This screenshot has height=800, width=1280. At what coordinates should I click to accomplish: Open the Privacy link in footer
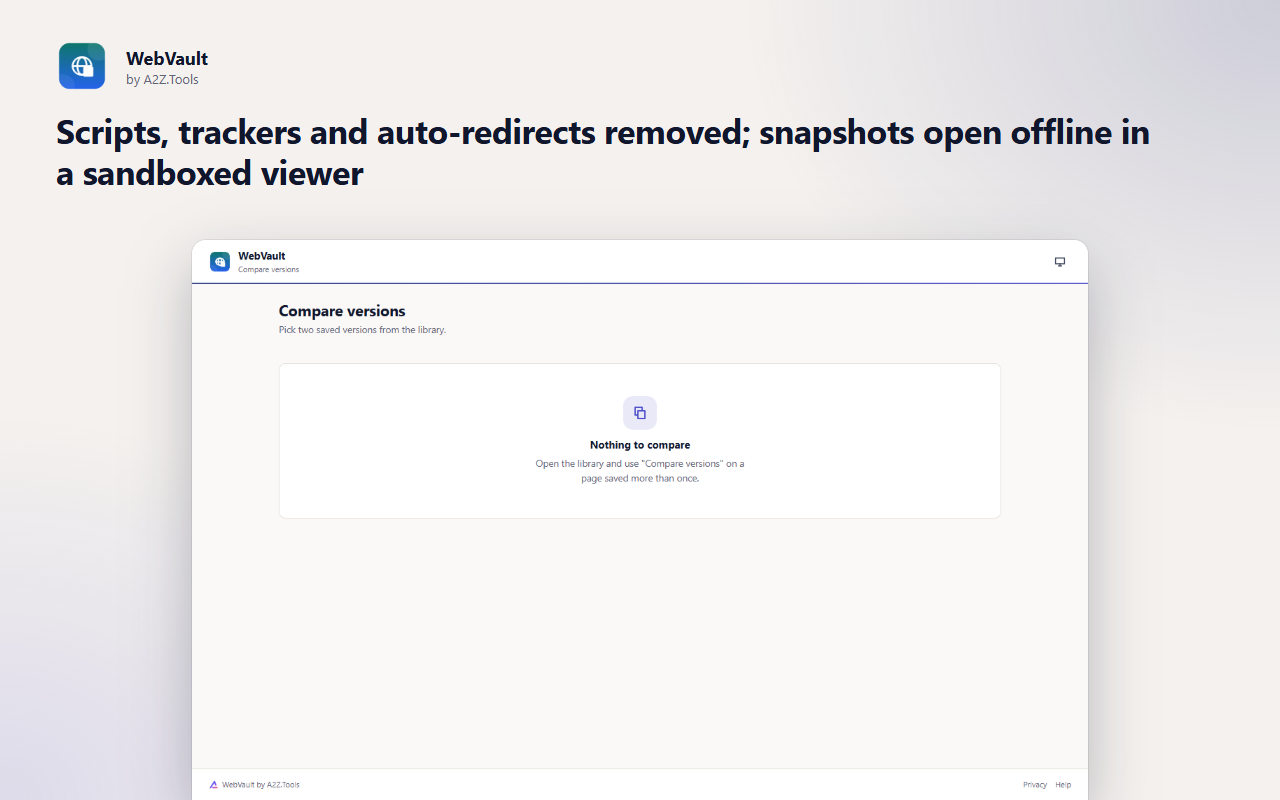pyautogui.click(x=1035, y=785)
